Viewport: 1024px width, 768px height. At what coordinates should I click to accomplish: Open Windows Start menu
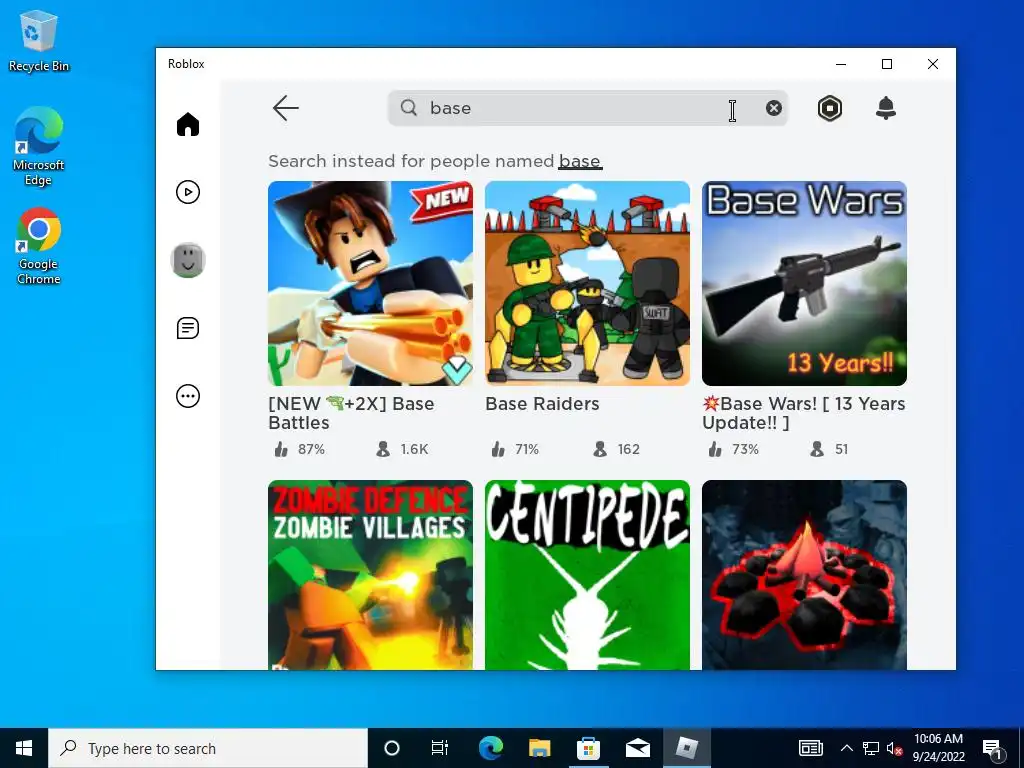click(24, 748)
